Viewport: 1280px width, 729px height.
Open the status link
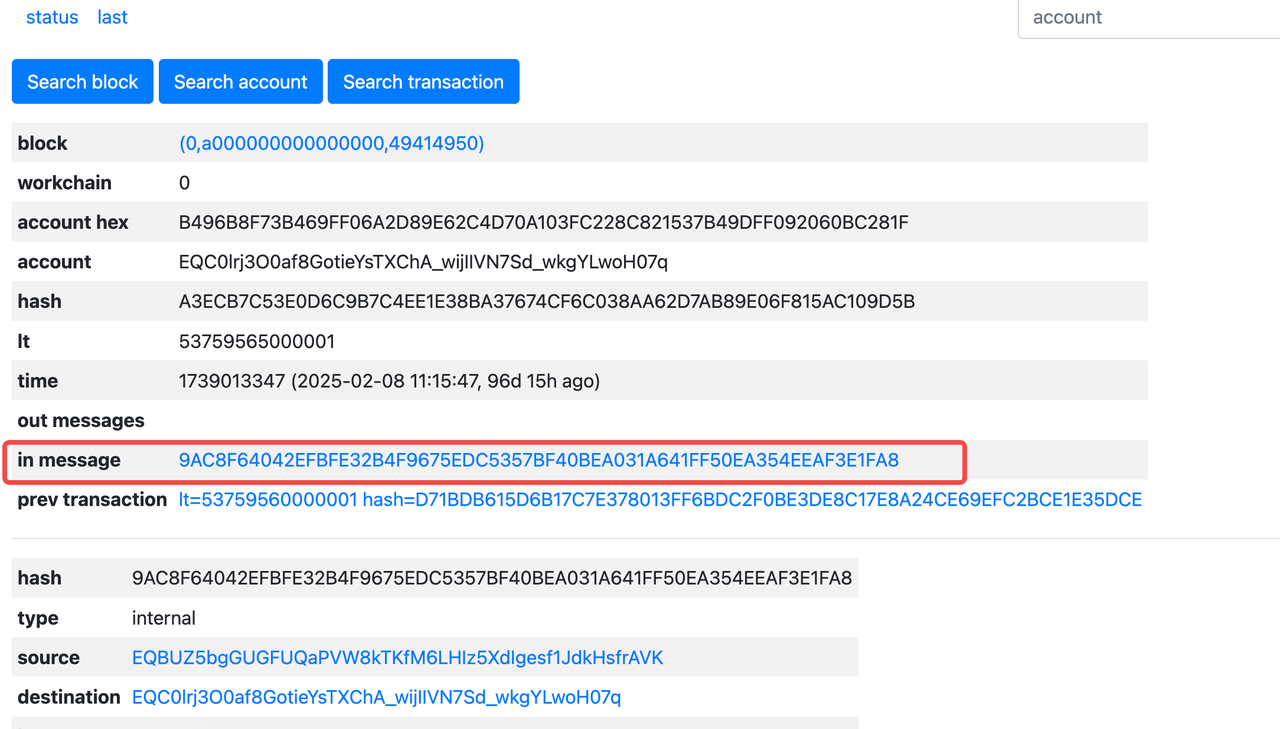[52, 17]
